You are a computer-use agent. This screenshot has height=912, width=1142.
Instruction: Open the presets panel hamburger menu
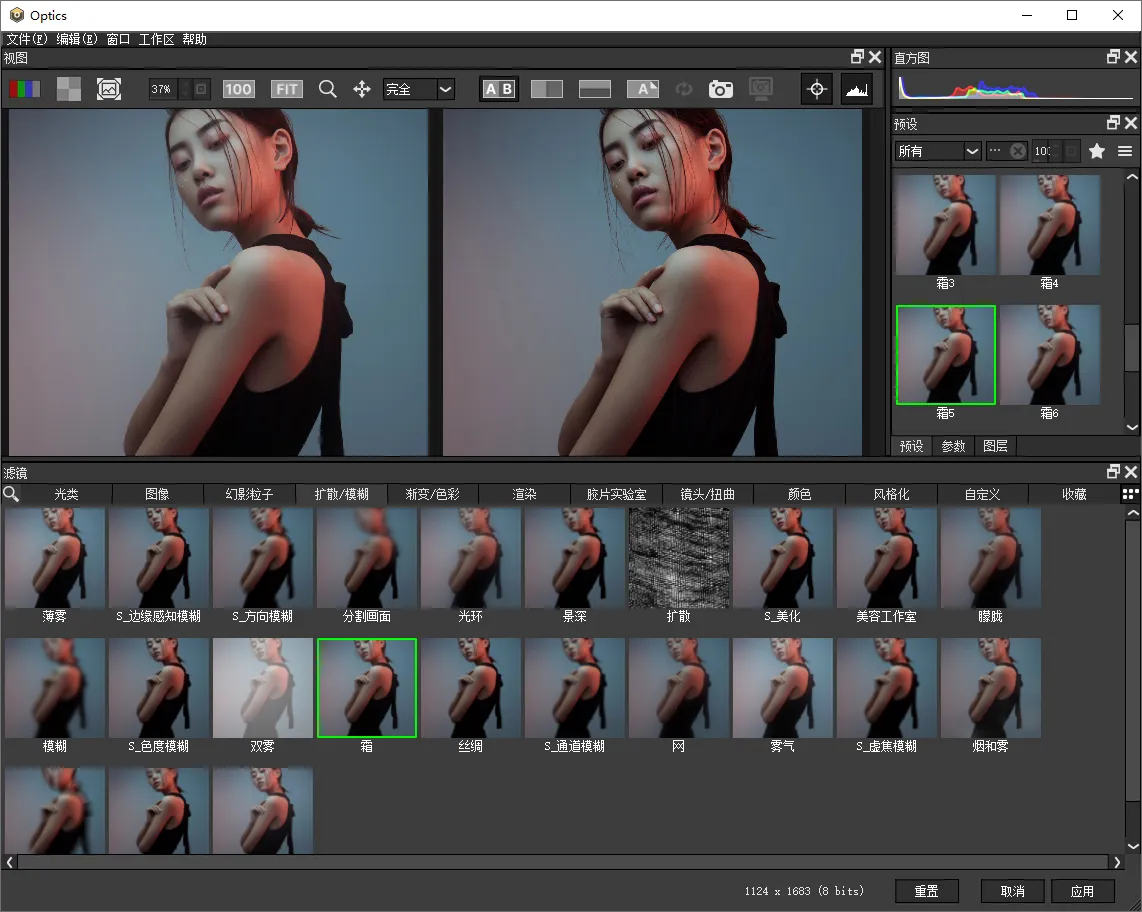click(x=1125, y=151)
